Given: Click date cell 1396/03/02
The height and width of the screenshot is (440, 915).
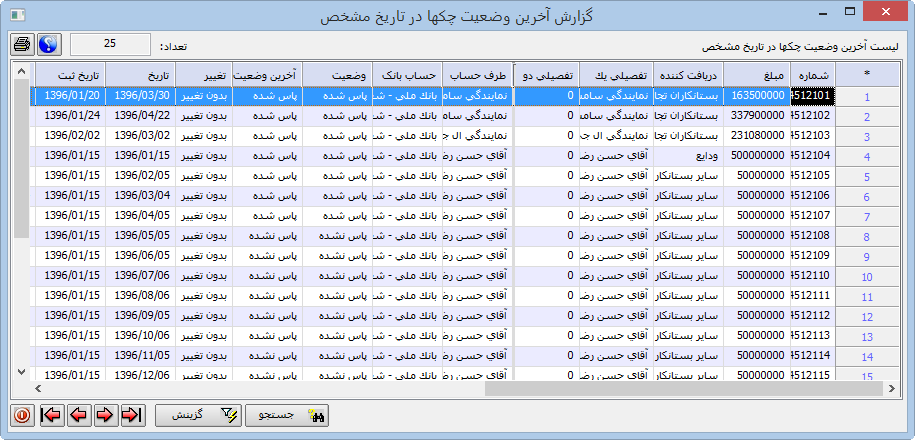Looking at the screenshot, I should tap(140, 136).
